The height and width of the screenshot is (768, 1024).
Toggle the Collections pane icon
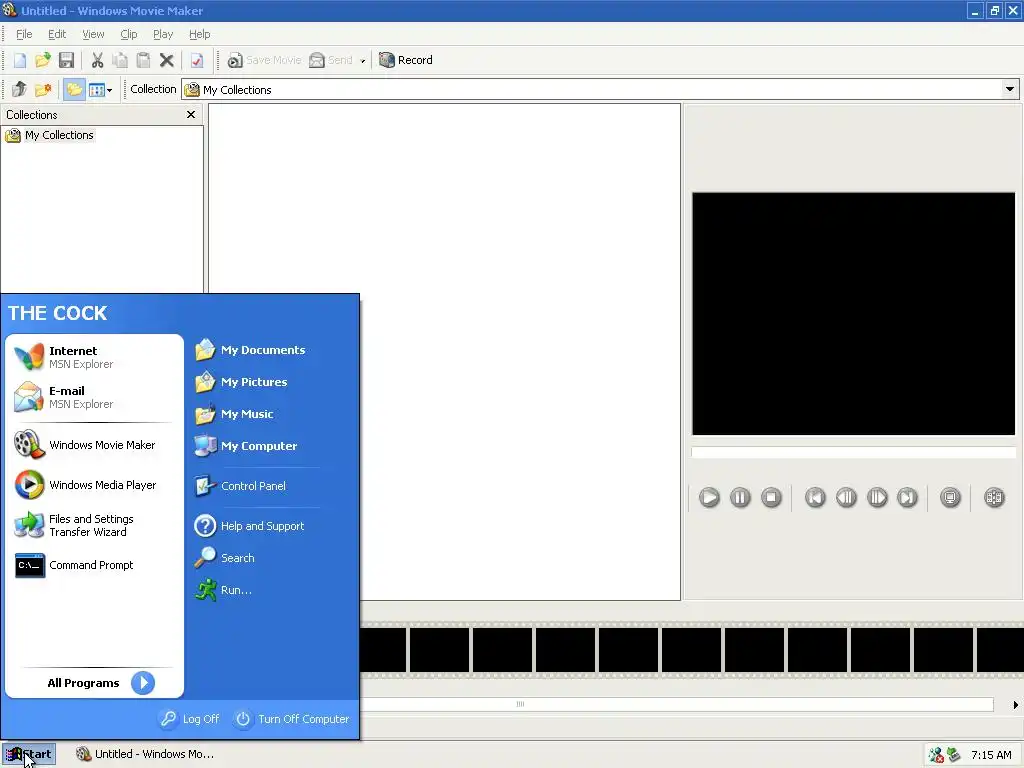[x=74, y=89]
